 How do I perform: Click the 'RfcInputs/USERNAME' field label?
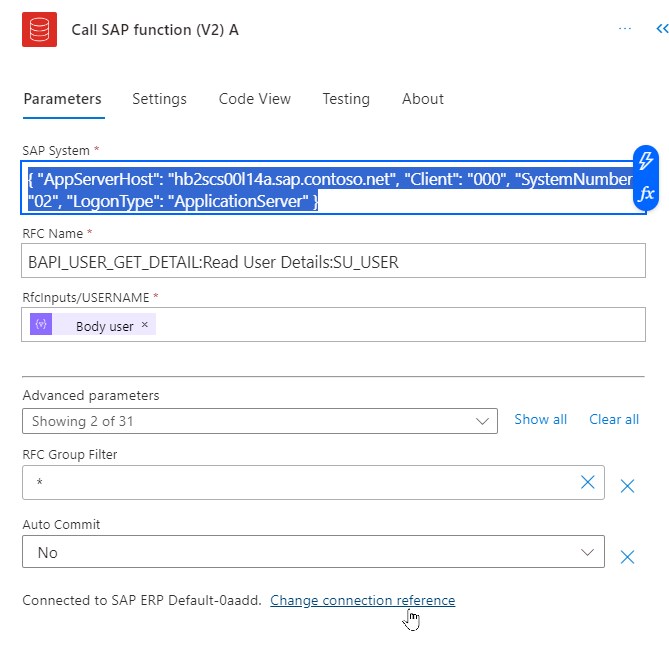point(86,297)
